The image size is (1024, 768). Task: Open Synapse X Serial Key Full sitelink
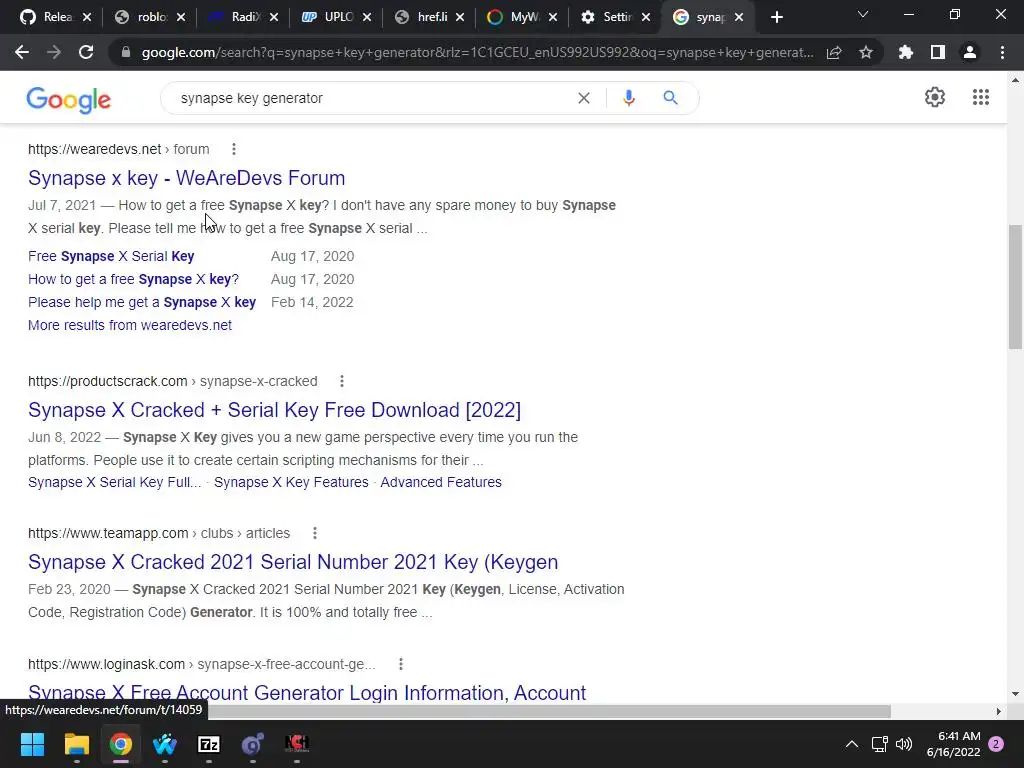tap(114, 482)
